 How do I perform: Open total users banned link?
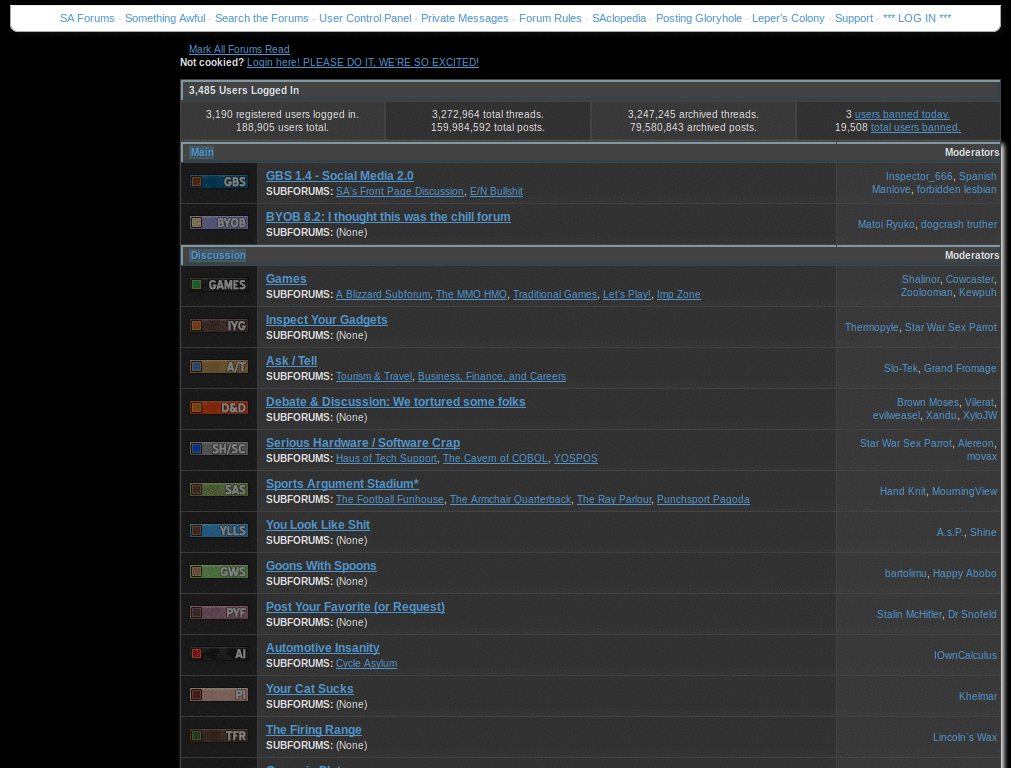(x=915, y=127)
